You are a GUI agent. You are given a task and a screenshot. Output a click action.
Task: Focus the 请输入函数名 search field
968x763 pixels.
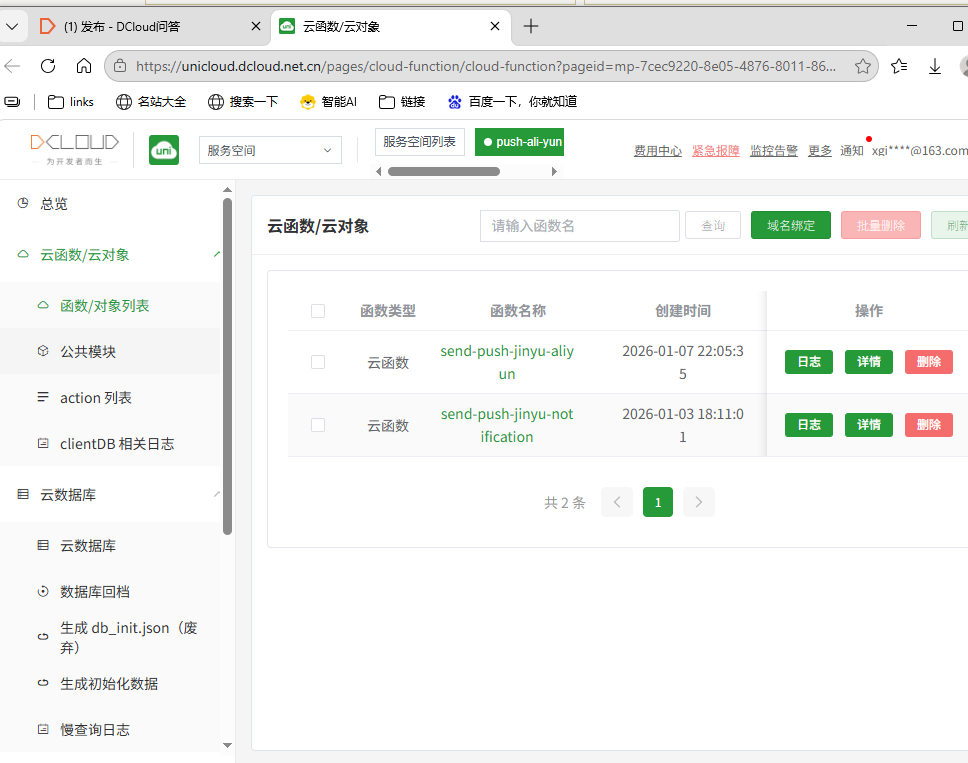(x=579, y=226)
